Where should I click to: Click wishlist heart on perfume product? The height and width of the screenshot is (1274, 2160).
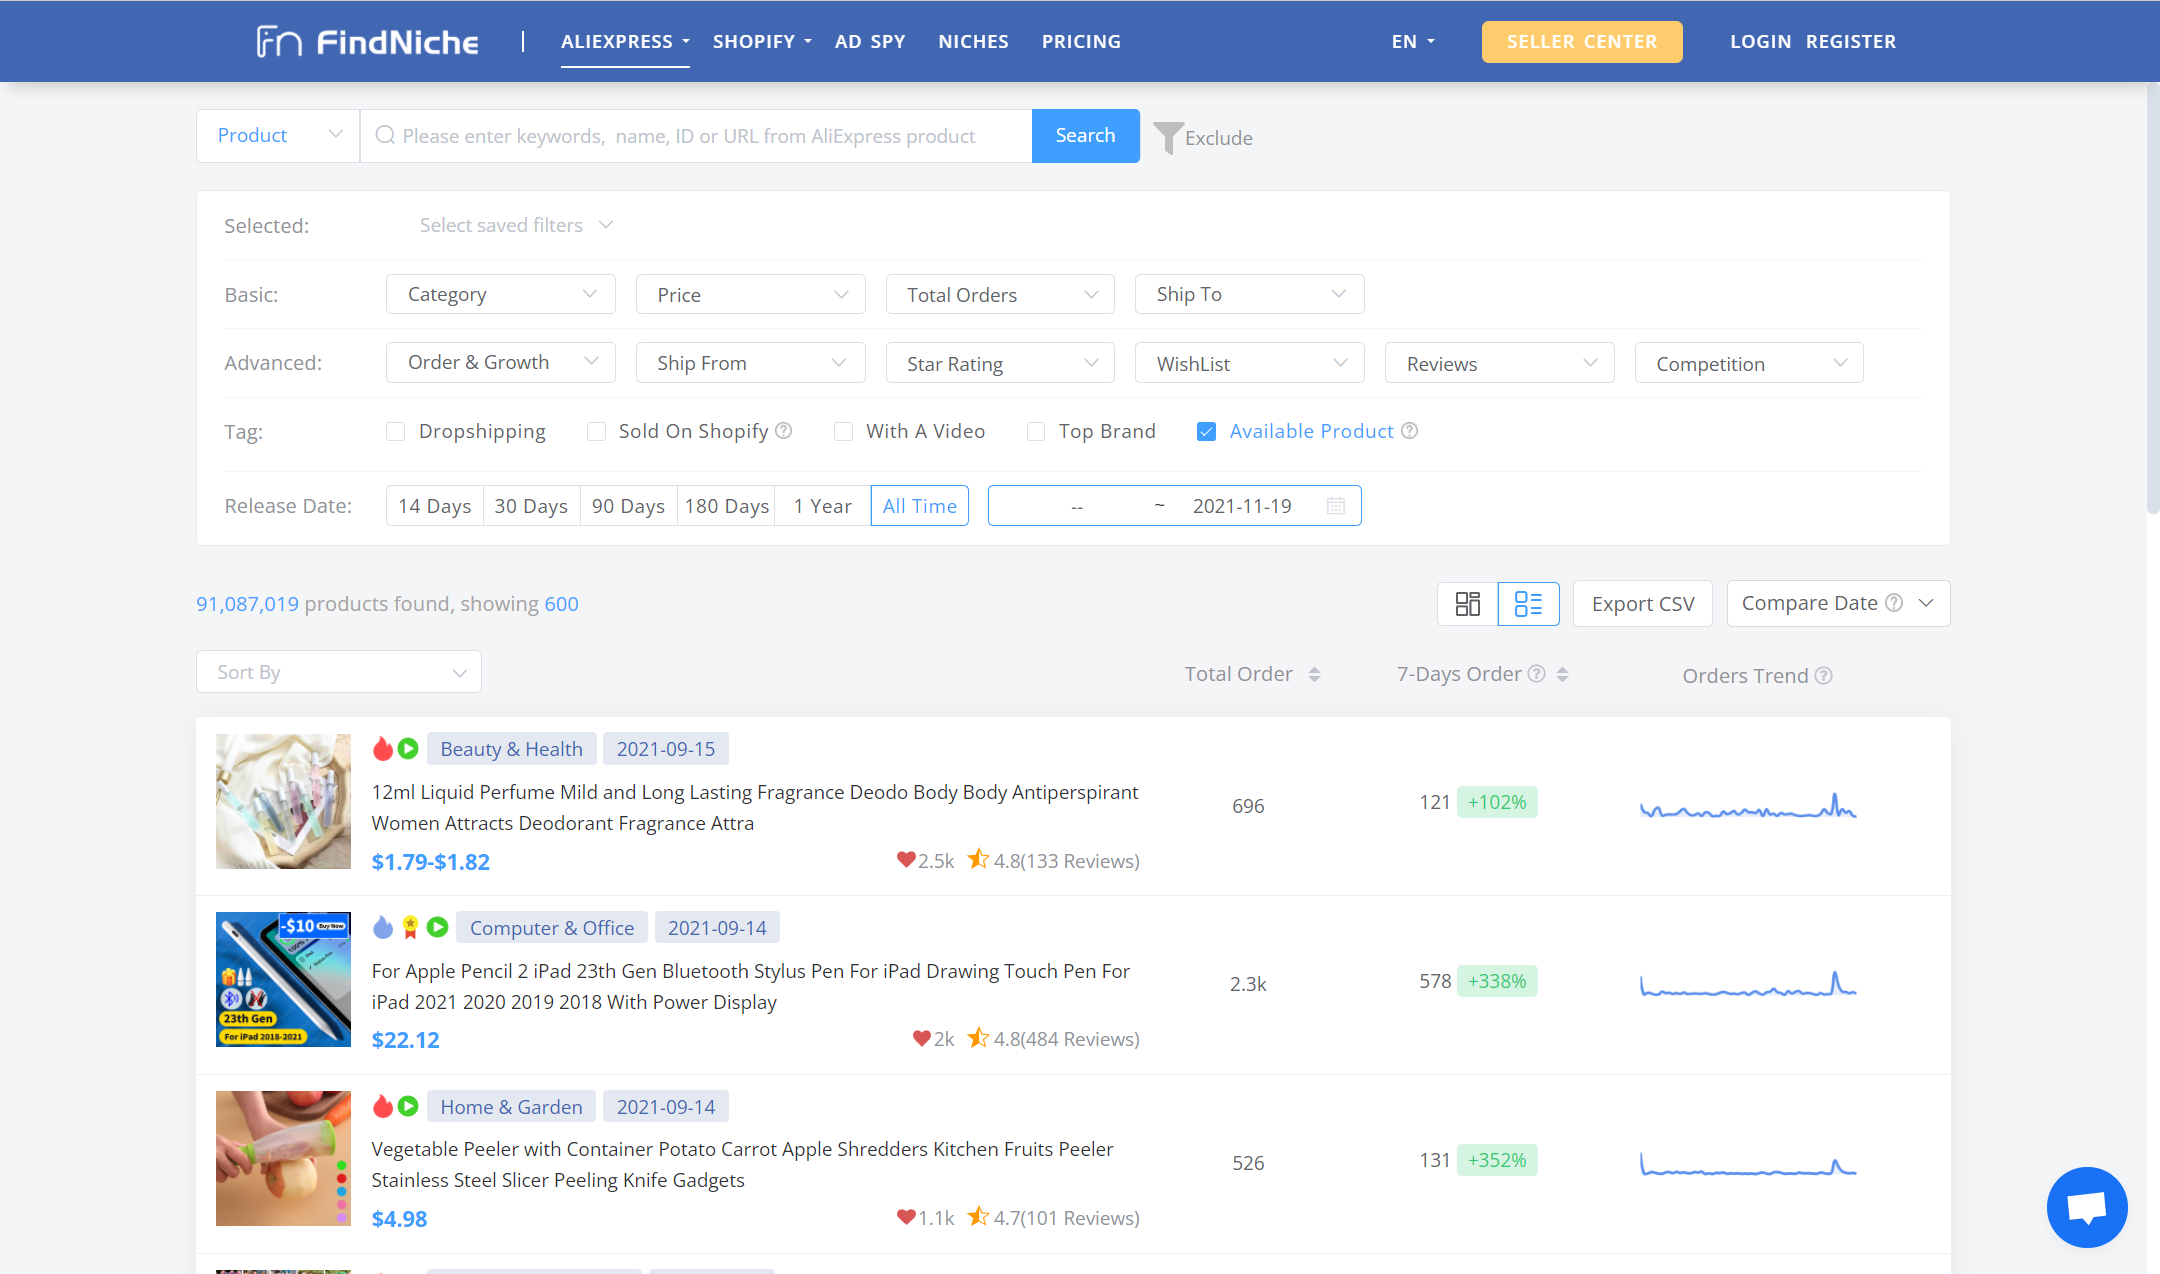pos(906,860)
